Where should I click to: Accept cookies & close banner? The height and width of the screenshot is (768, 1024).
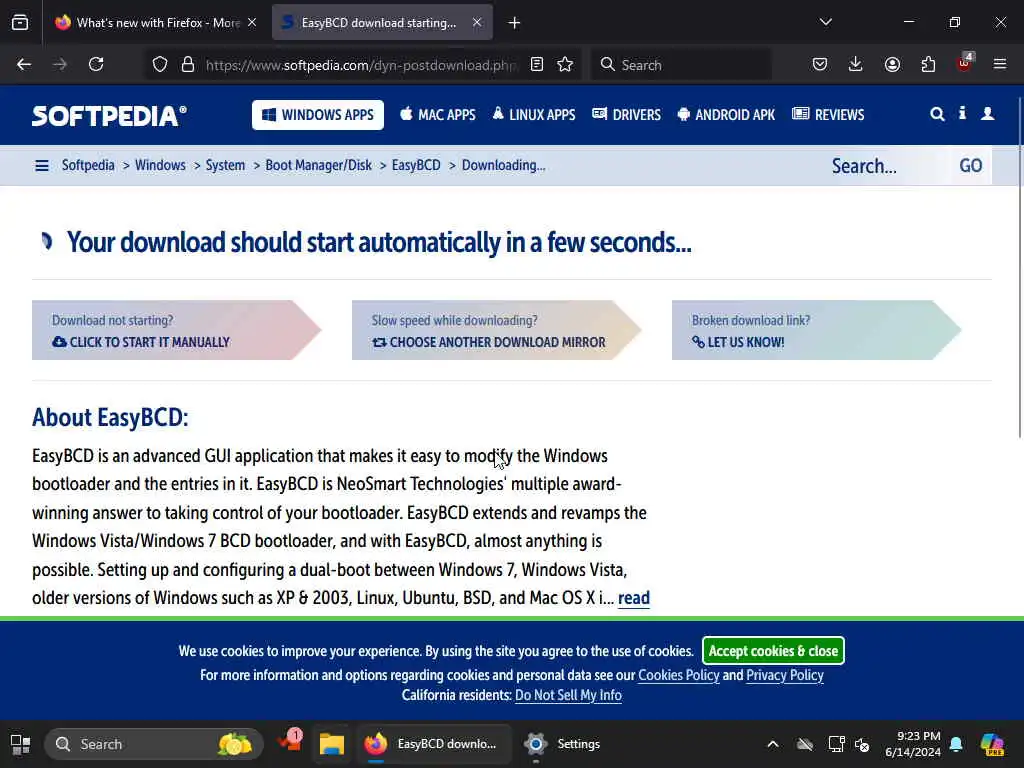pos(773,651)
